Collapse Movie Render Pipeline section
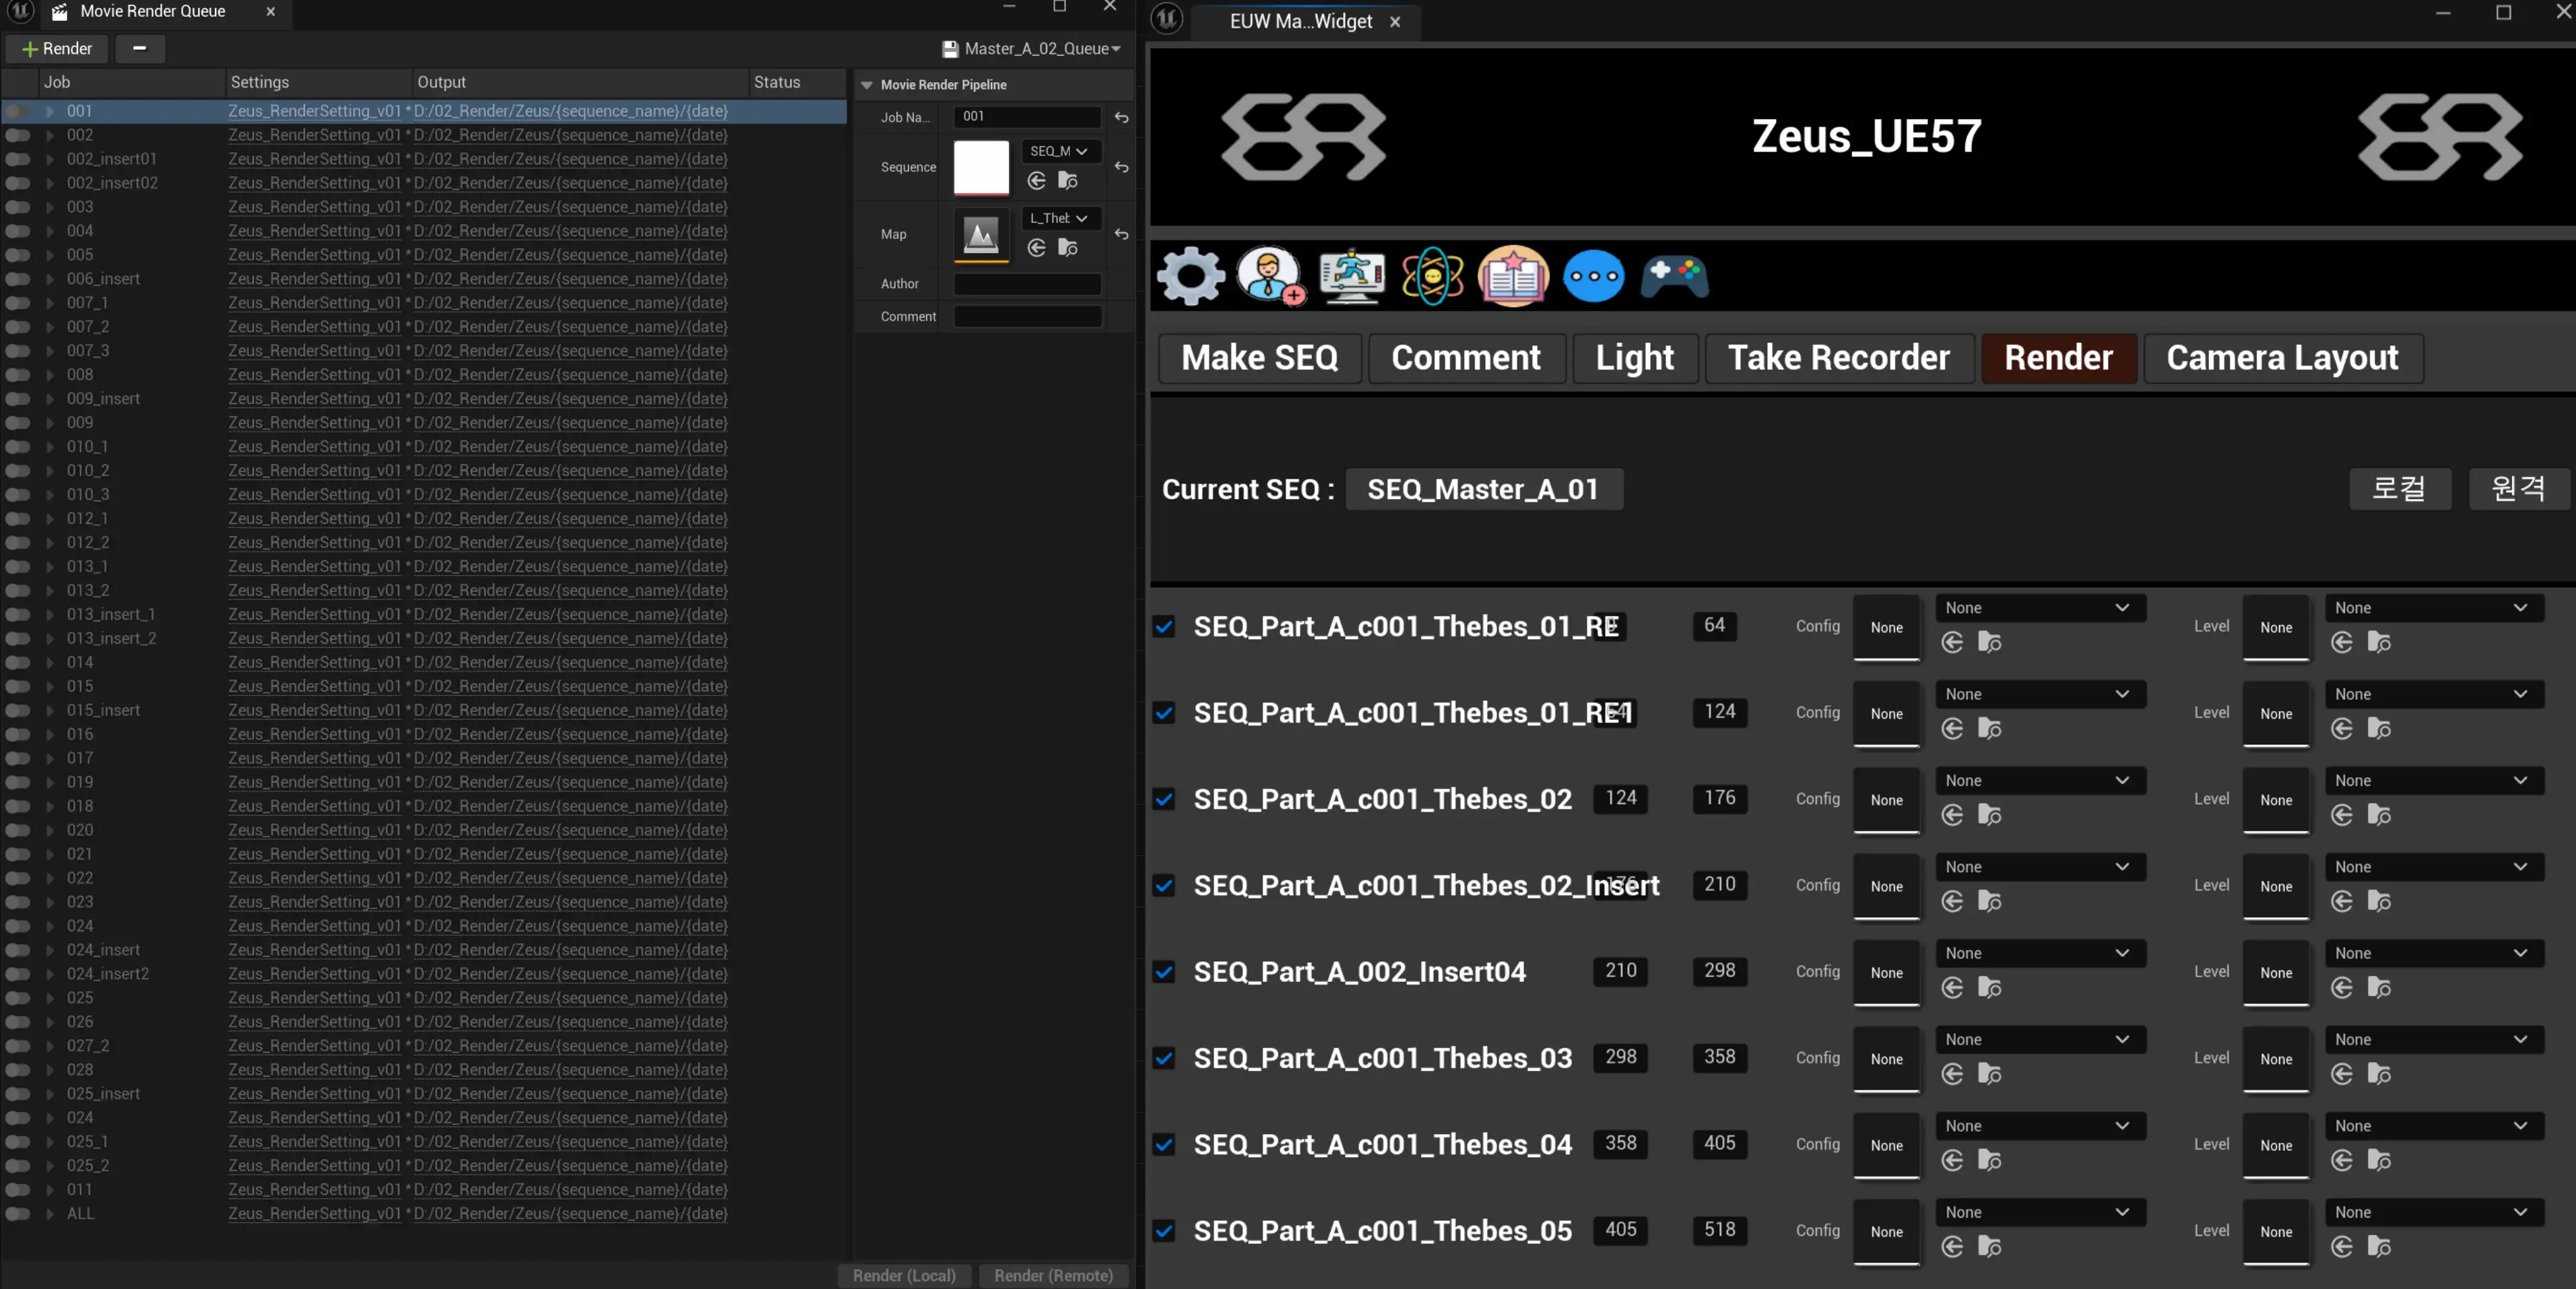2576x1289 pixels. coord(867,85)
